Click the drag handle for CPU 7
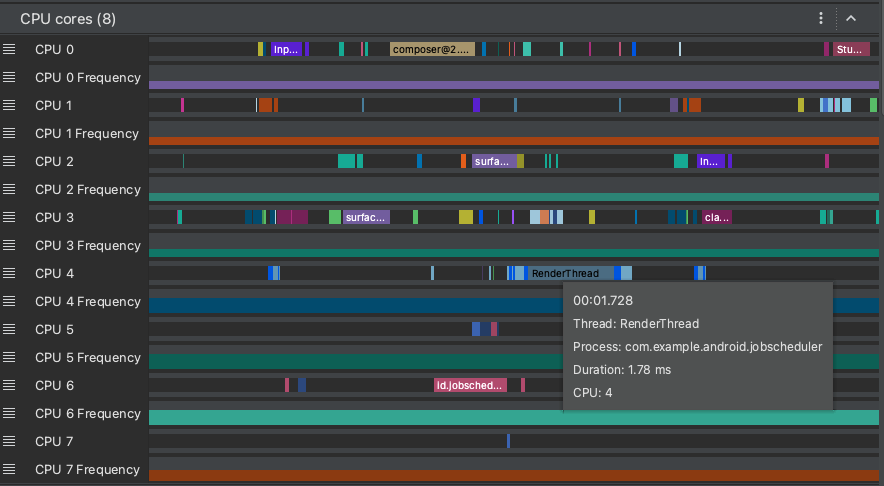This screenshot has height=486, width=884. tap(9, 441)
